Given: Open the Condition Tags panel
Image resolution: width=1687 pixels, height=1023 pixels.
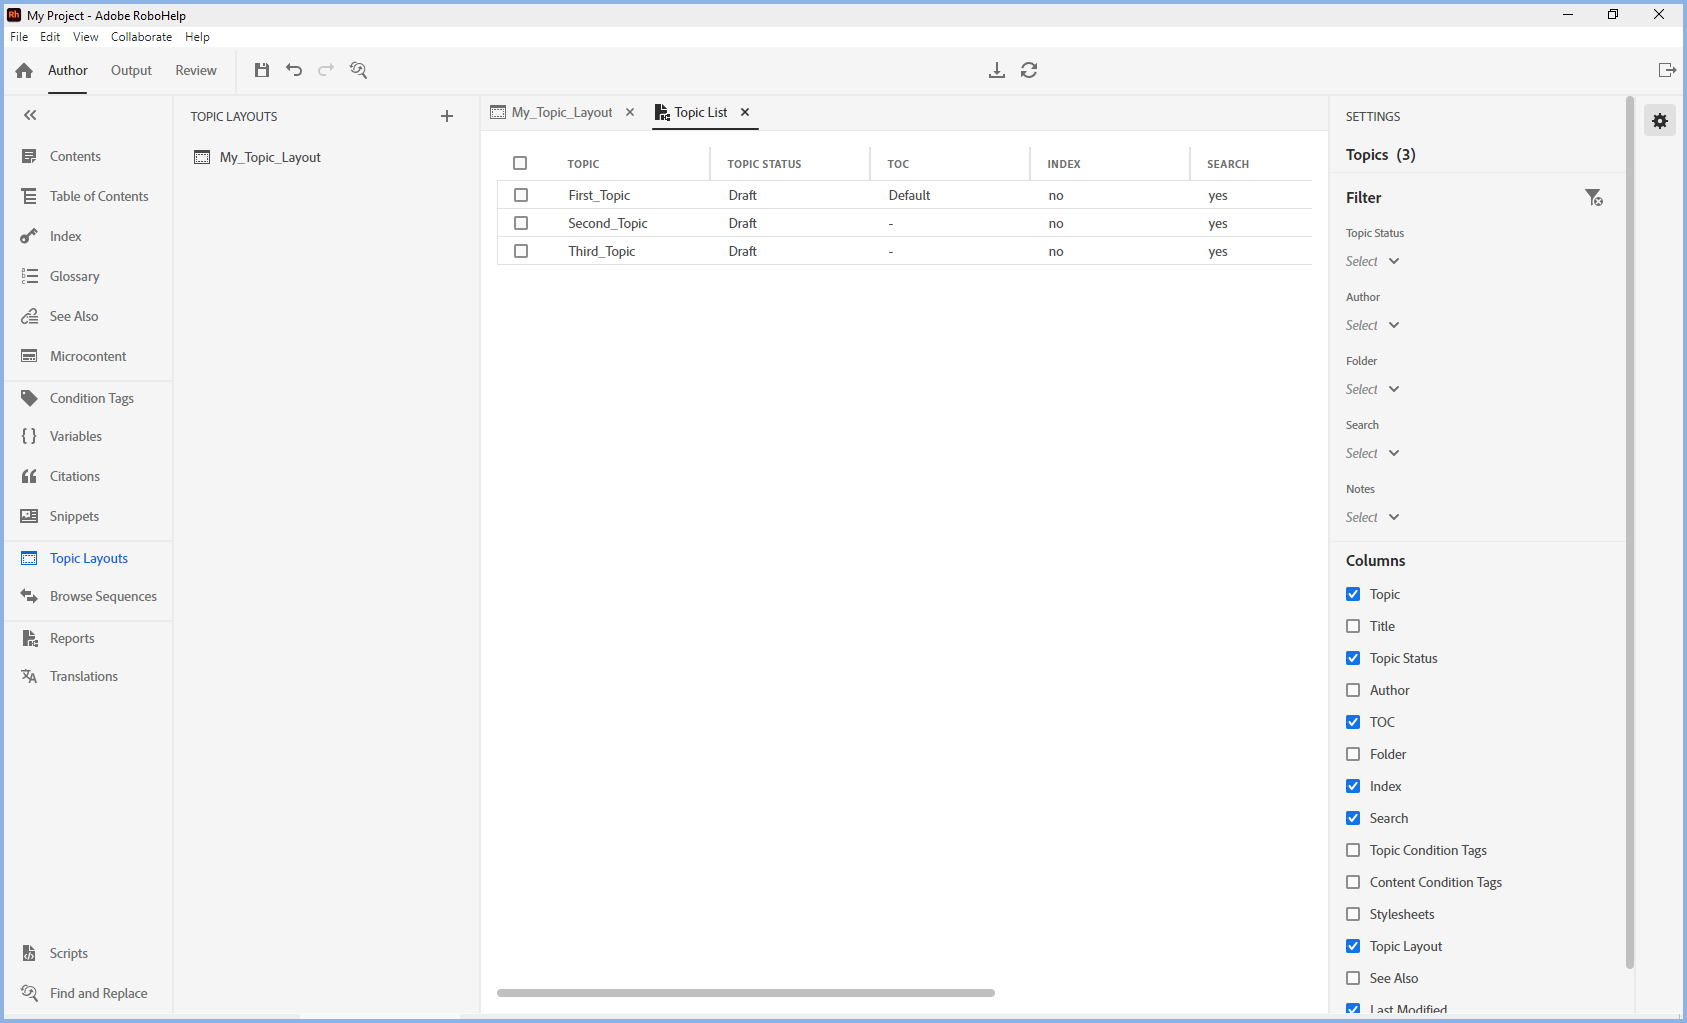Looking at the screenshot, I should 91,398.
